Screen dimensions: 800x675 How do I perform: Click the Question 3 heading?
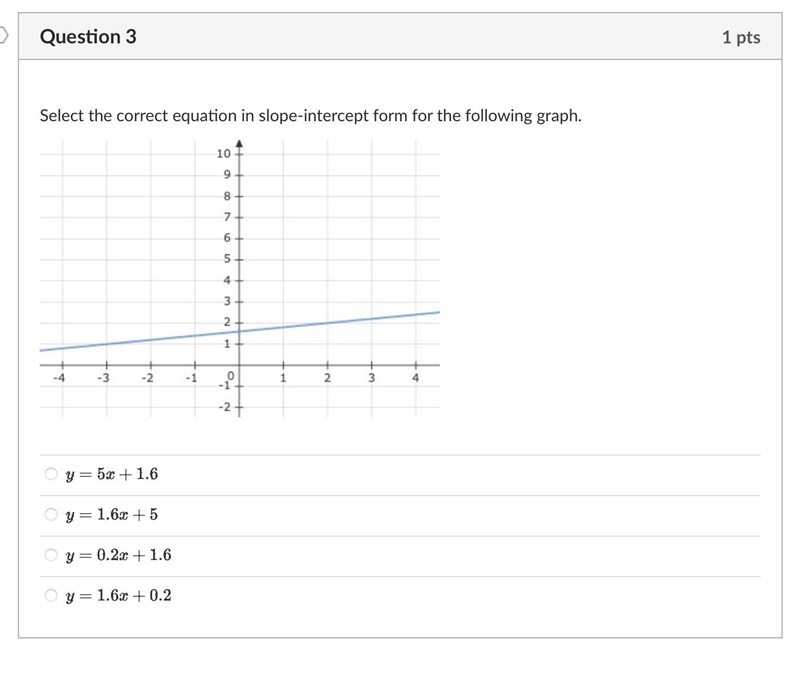tap(88, 37)
